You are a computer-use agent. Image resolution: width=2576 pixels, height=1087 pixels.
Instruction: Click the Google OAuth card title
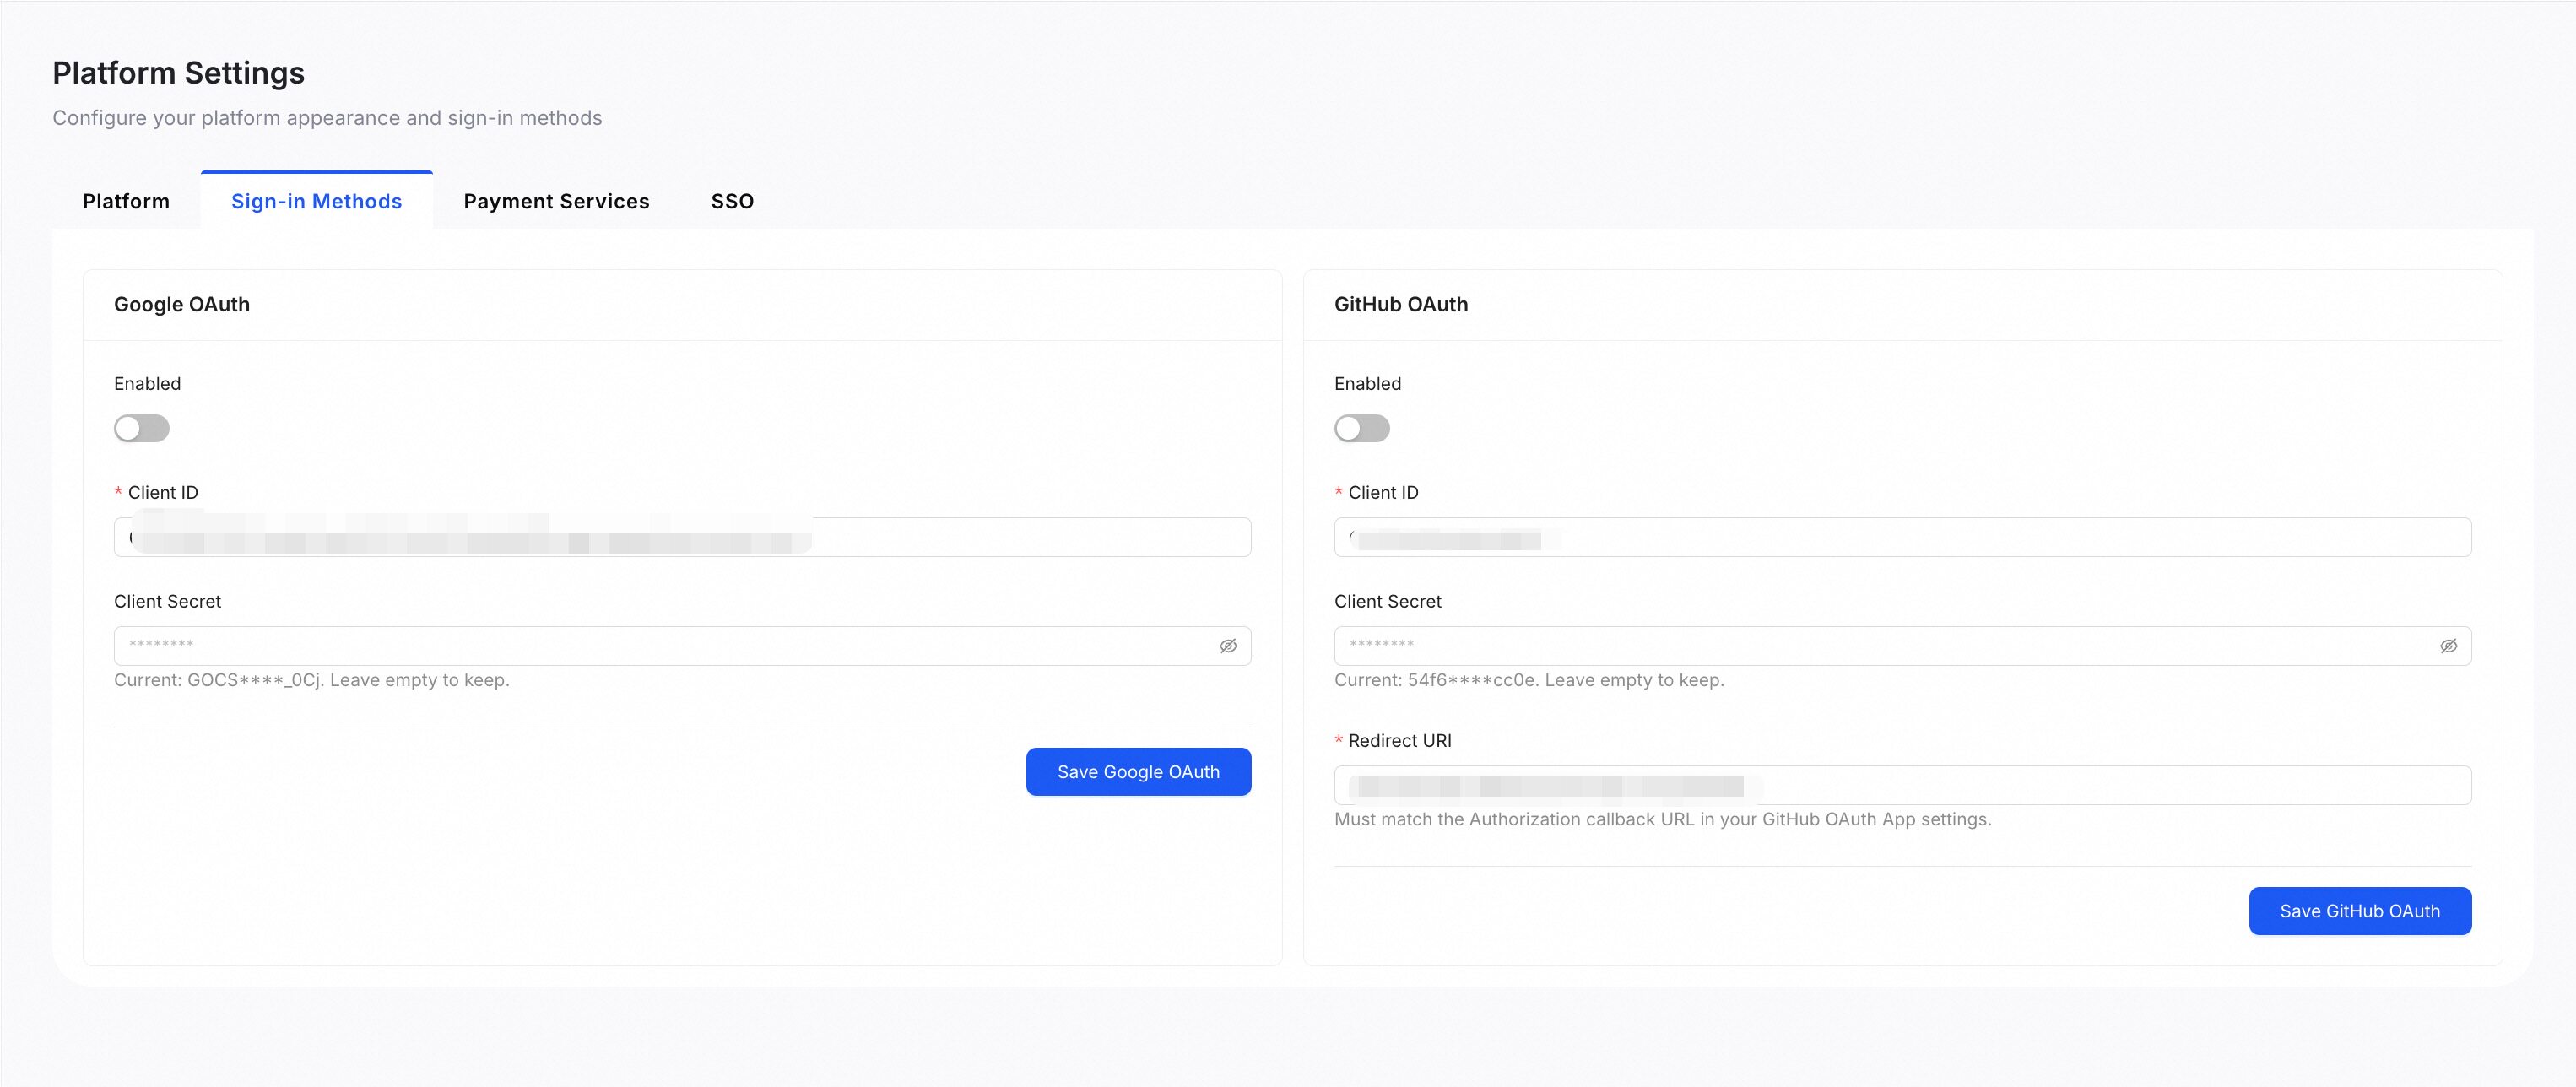pyautogui.click(x=182, y=304)
